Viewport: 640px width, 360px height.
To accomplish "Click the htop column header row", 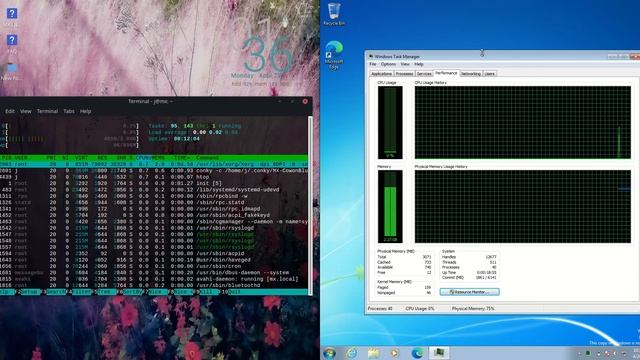I will coord(154,158).
